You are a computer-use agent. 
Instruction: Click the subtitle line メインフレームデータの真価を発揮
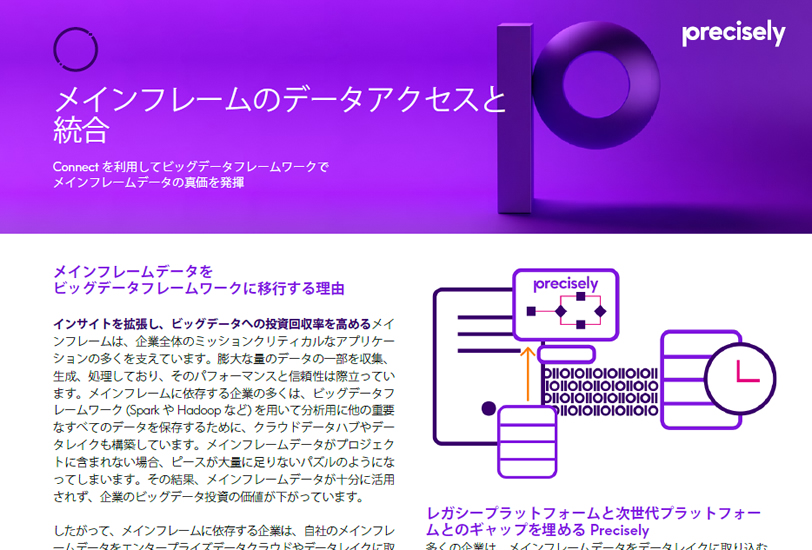coord(148,182)
